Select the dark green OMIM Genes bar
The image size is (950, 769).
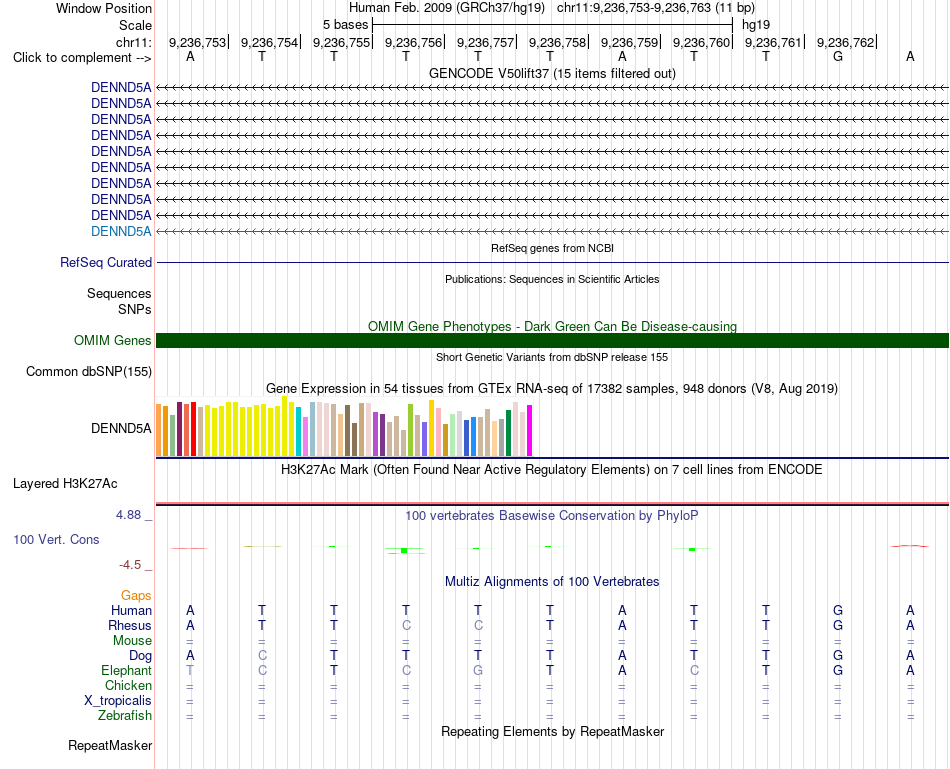[552, 341]
